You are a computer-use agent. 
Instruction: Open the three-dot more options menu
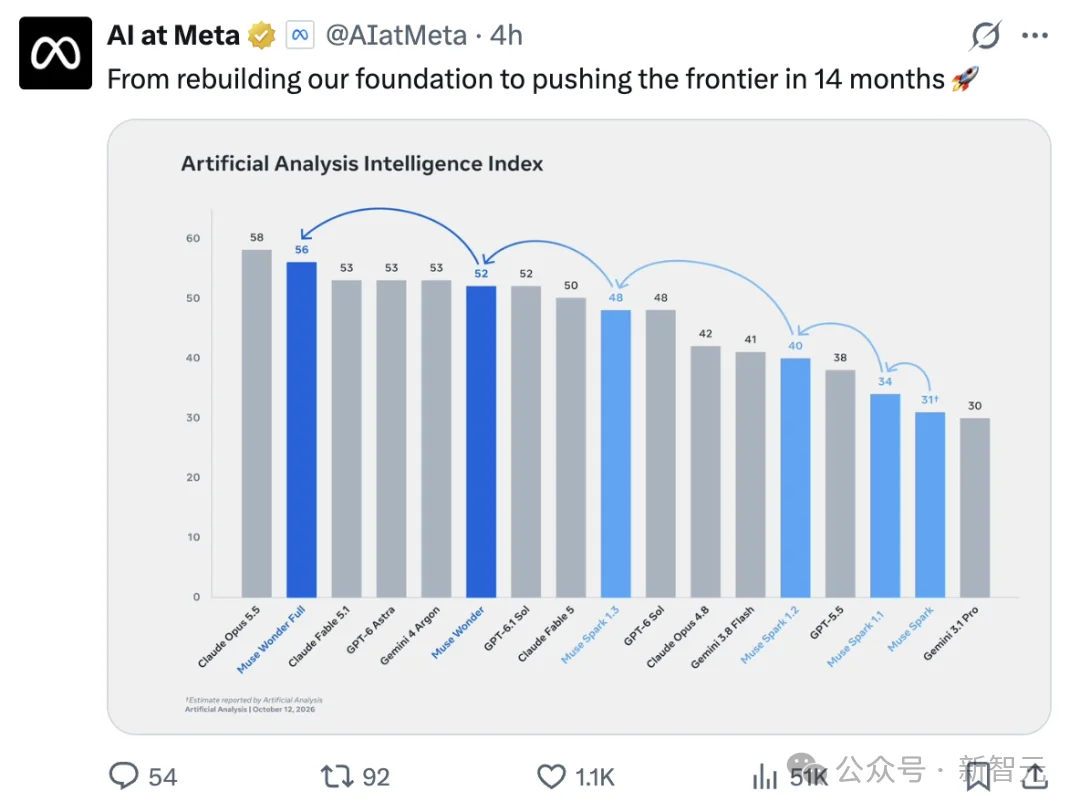[1035, 36]
